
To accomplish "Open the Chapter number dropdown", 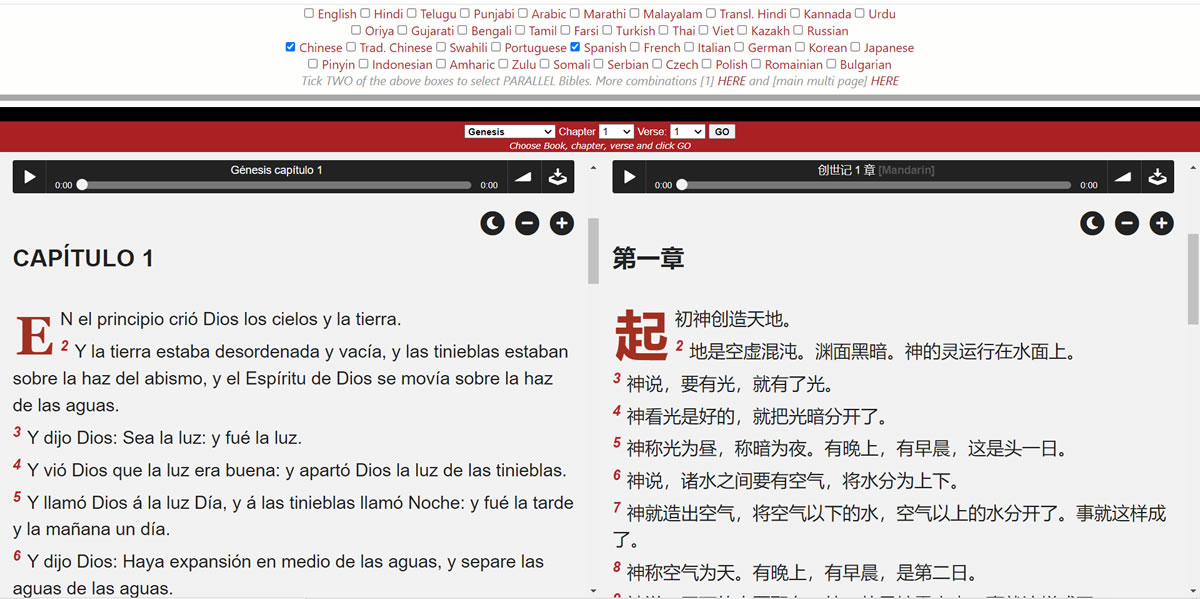I will [x=616, y=131].
